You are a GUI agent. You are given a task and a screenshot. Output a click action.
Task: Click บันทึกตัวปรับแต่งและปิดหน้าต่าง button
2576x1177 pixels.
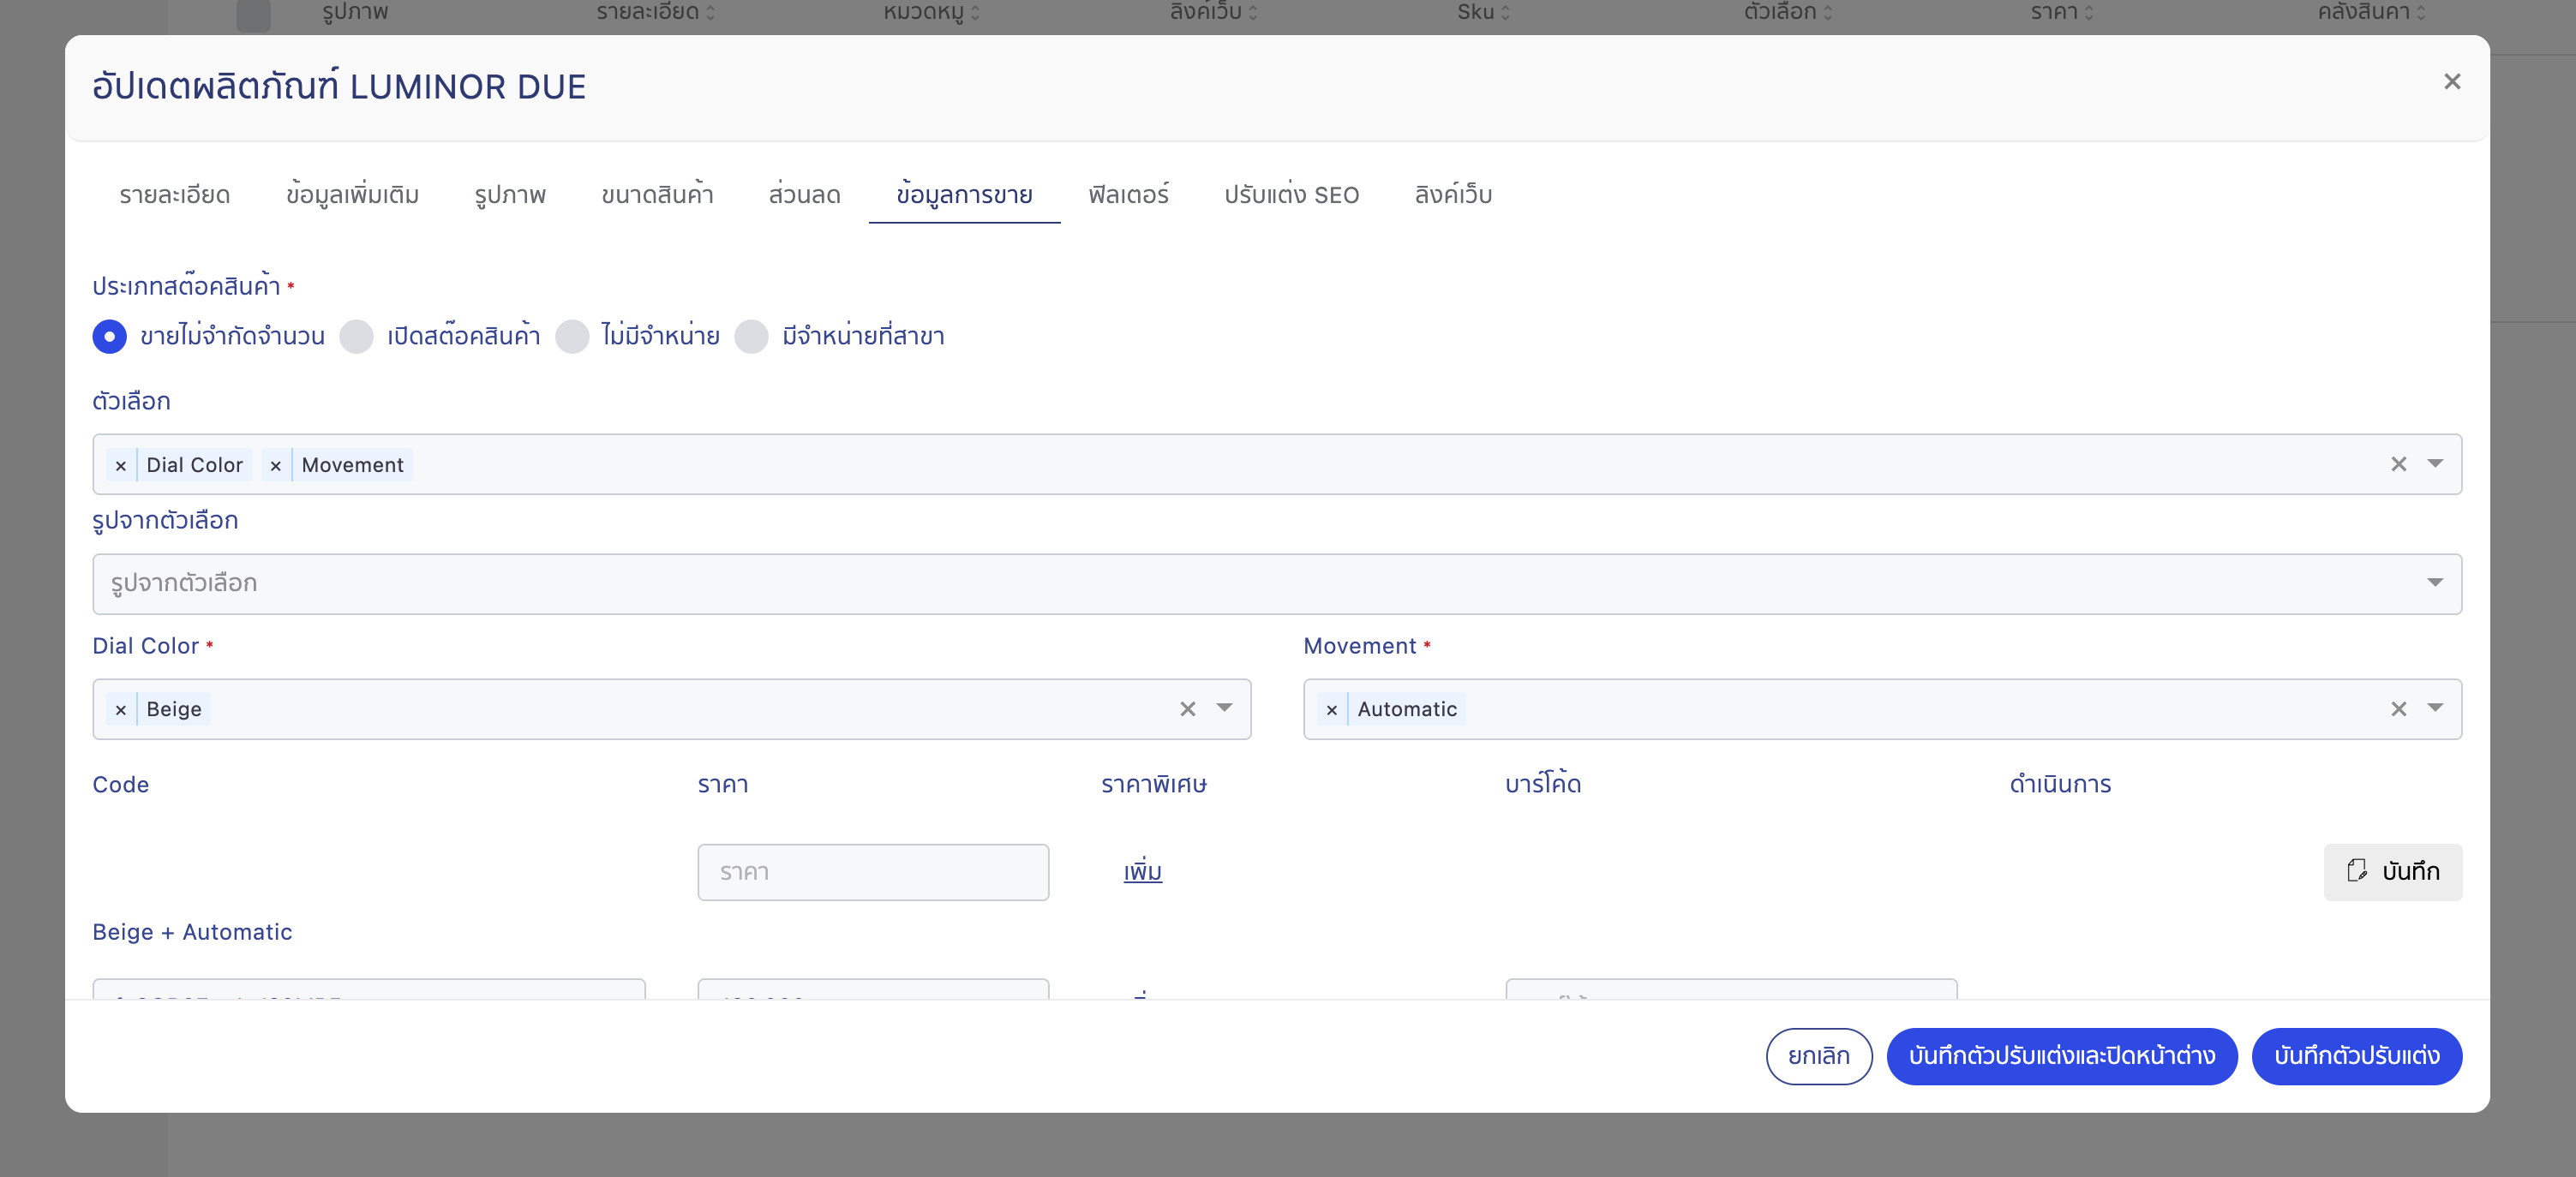(2061, 1056)
